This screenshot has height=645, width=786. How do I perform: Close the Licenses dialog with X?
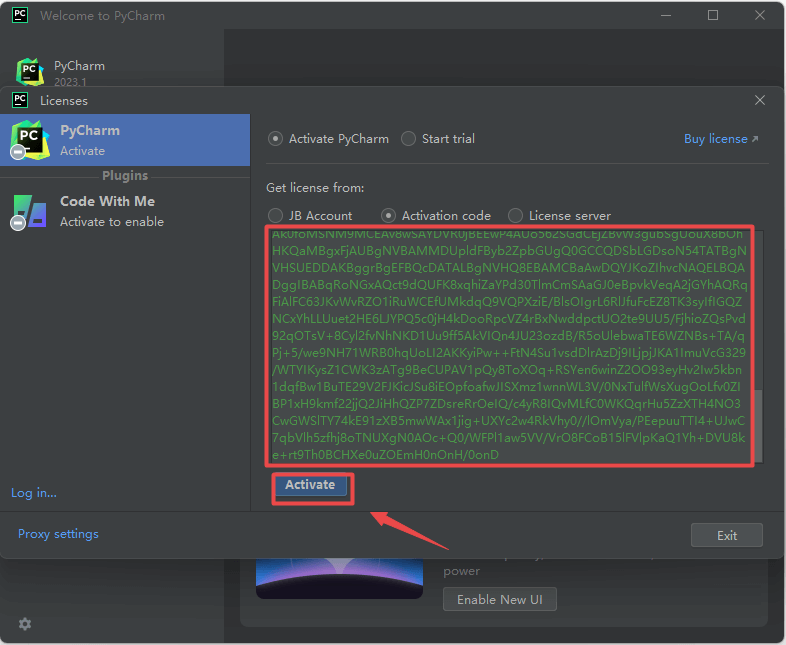760,100
